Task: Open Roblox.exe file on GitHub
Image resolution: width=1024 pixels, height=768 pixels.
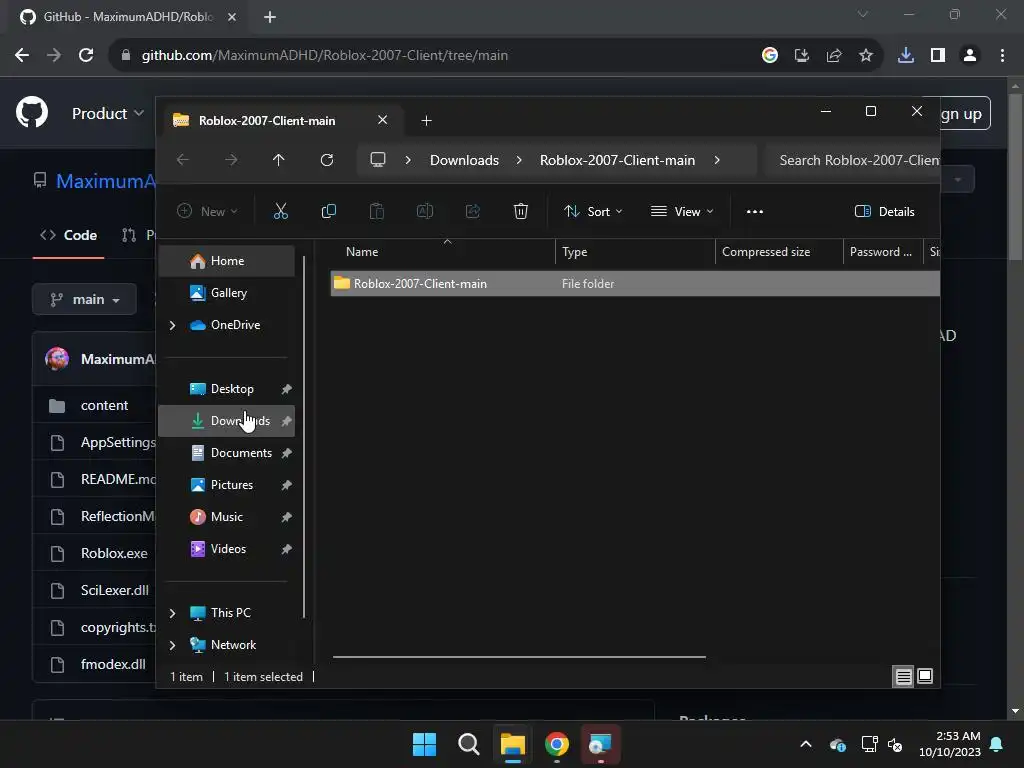Action: coord(114,553)
